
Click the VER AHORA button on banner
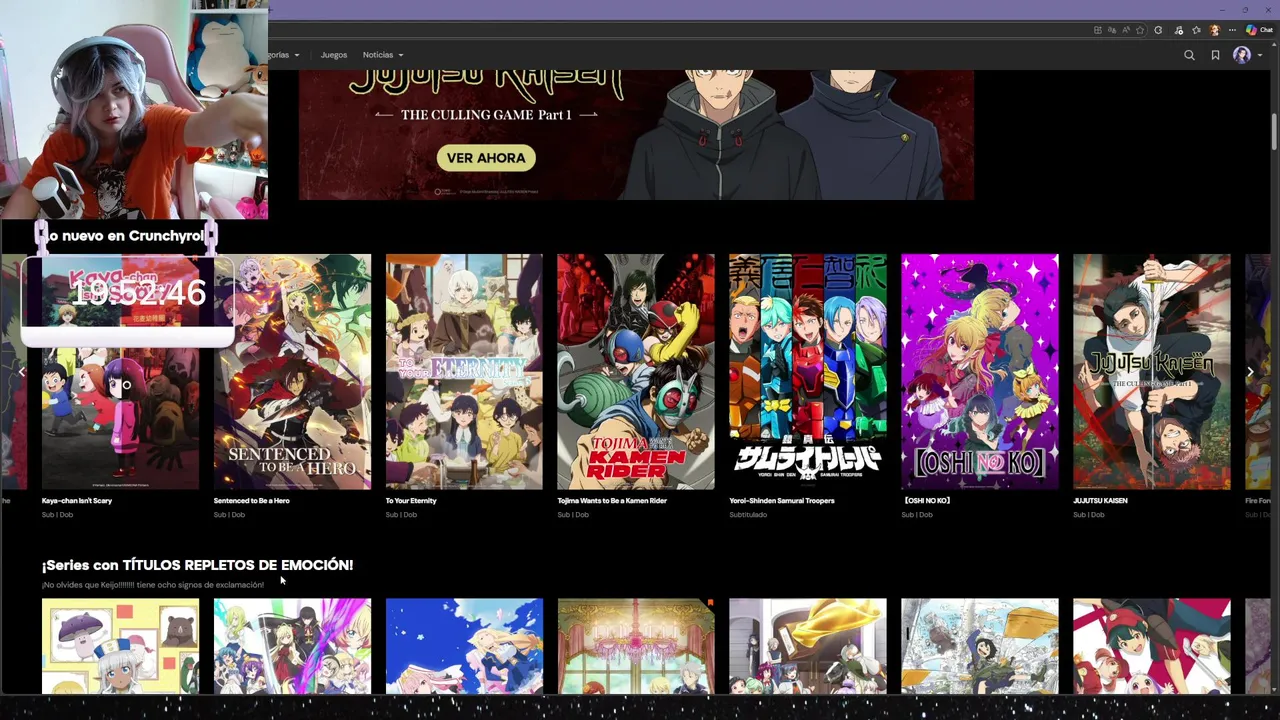(486, 158)
